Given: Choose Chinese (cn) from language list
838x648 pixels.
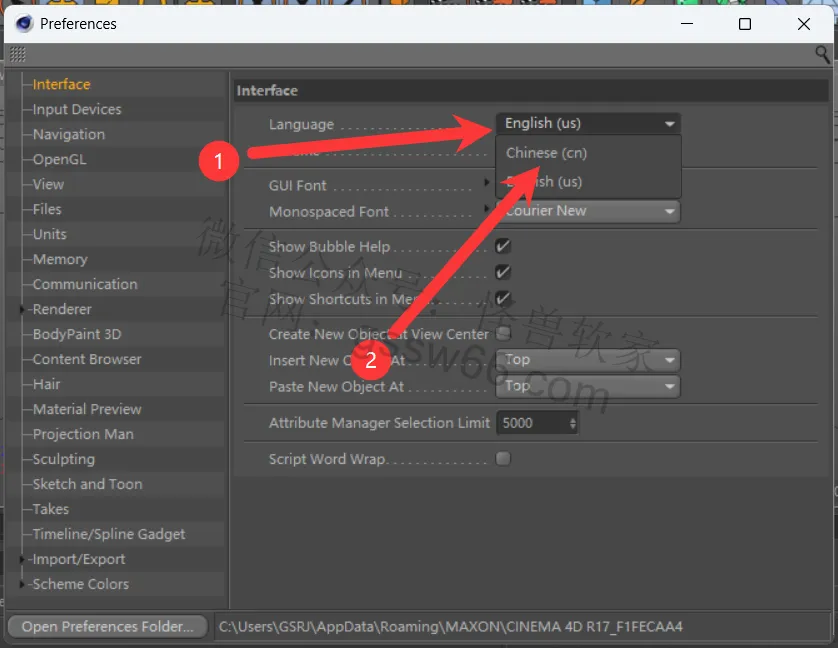Looking at the screenshot, I should [x=546, y=153].
